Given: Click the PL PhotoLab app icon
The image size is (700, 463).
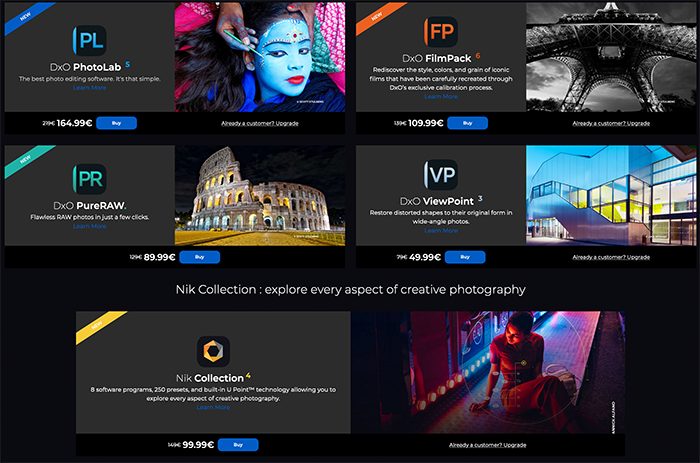Looking at the screenshot, I should point(89,41).
